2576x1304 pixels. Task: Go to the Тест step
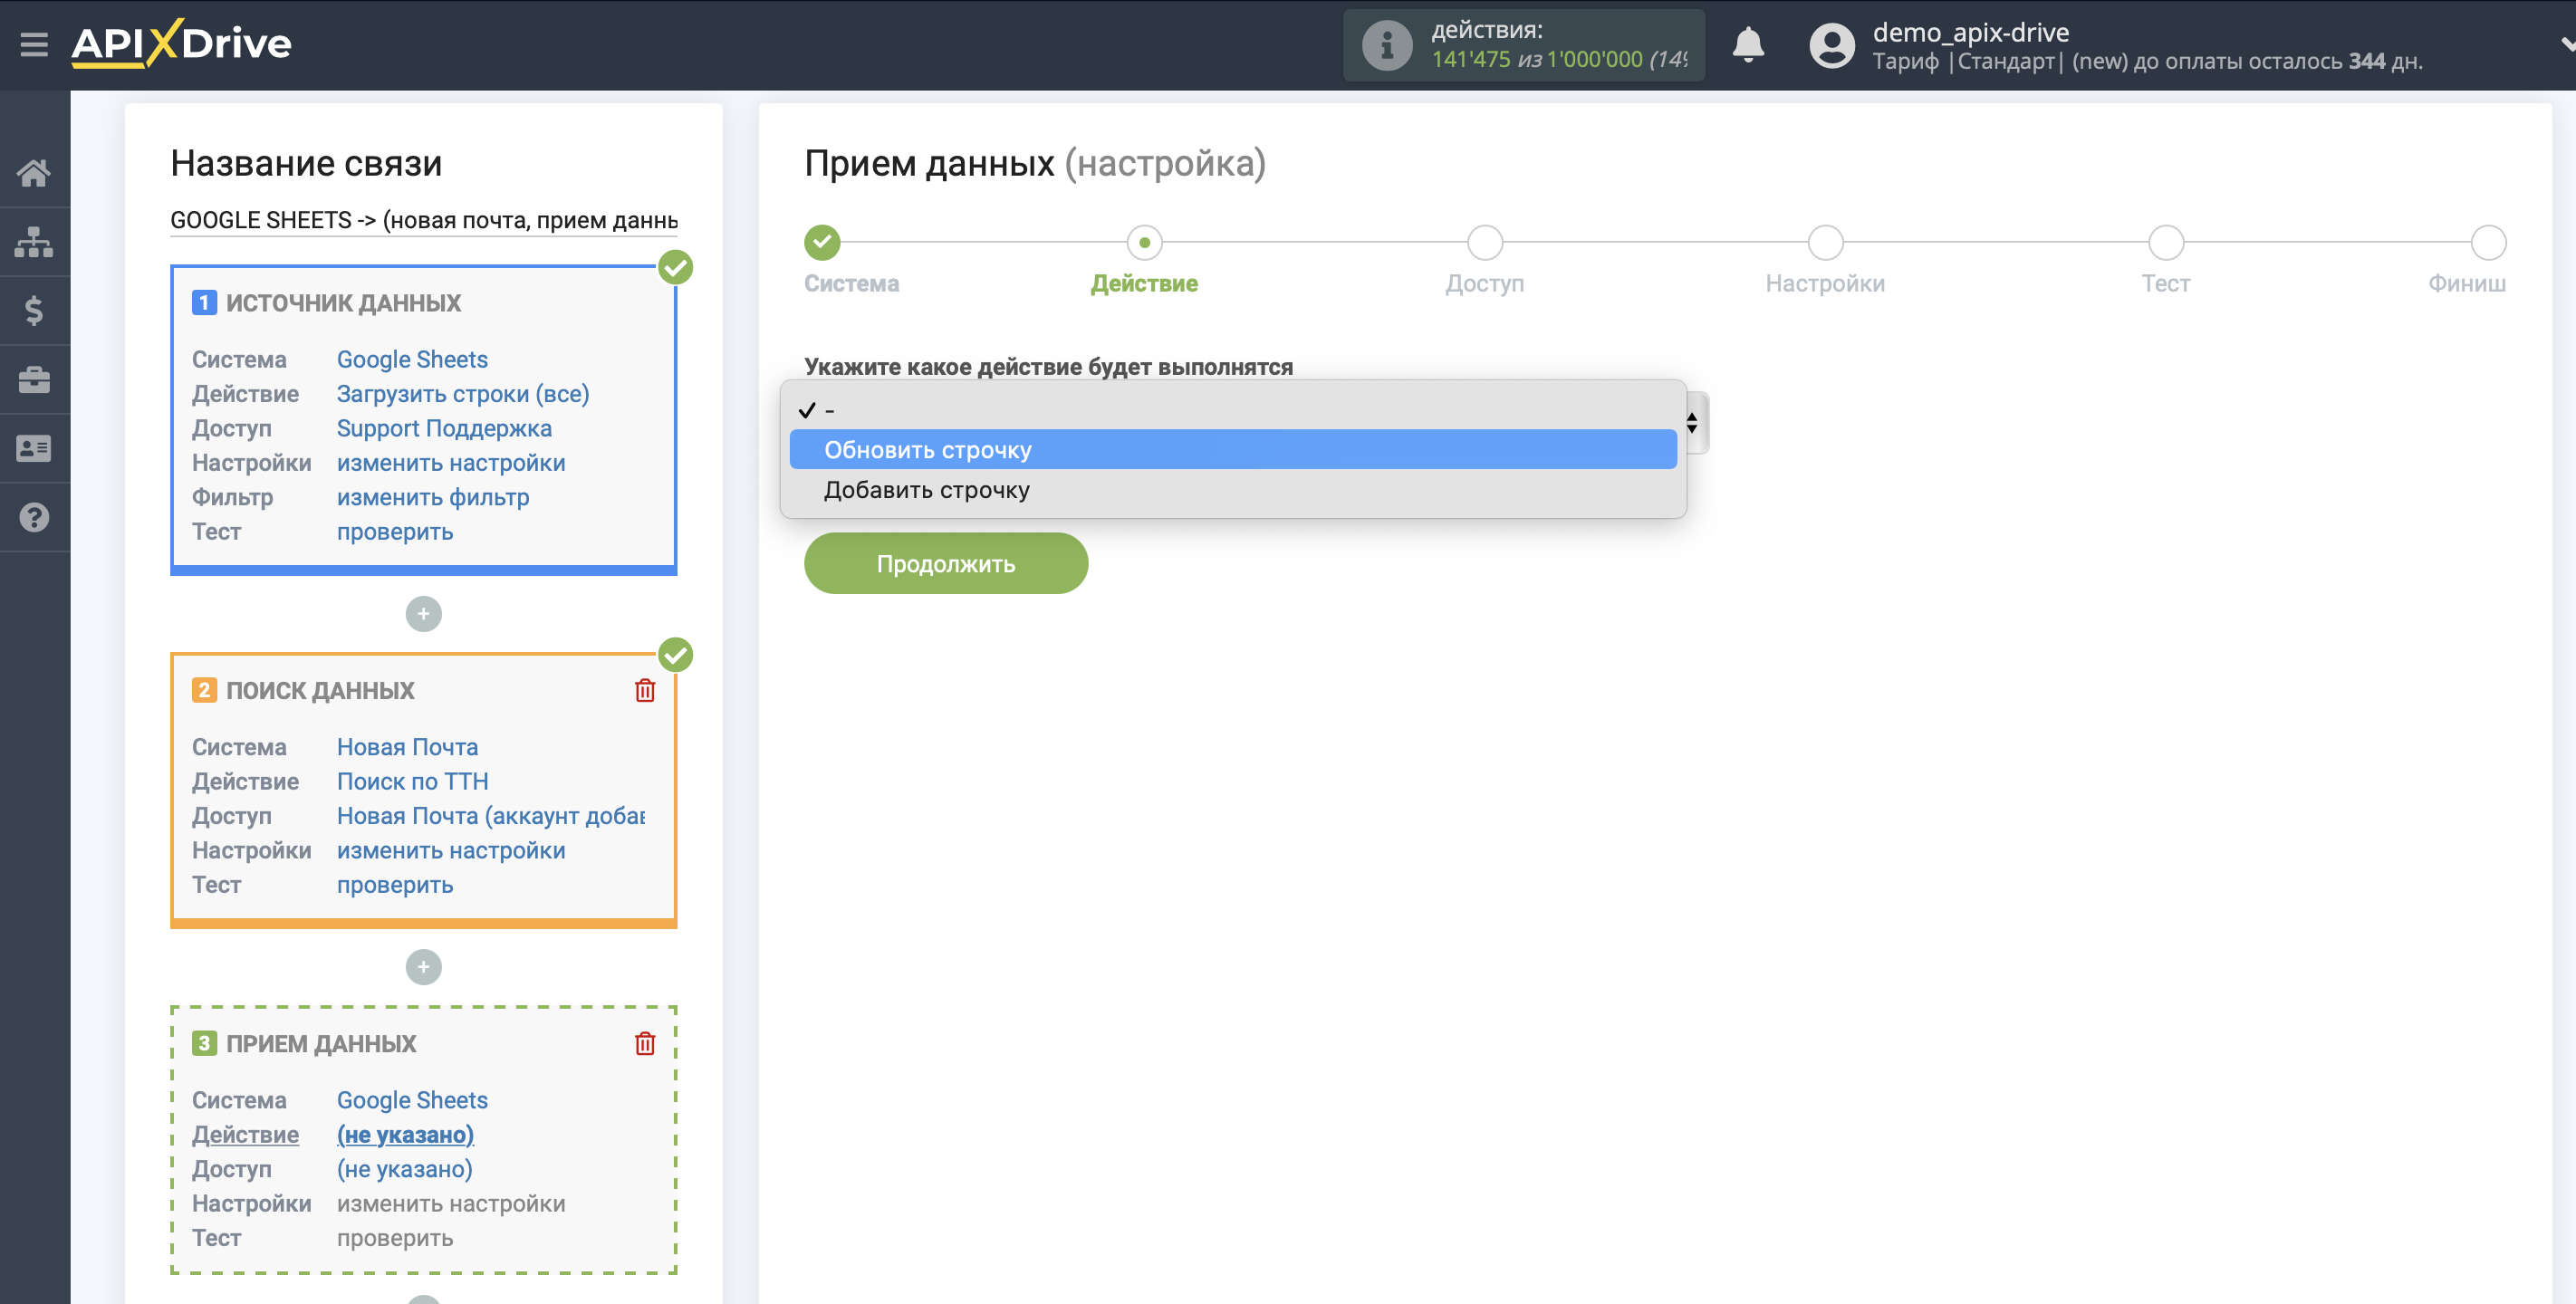point(2166,241)
